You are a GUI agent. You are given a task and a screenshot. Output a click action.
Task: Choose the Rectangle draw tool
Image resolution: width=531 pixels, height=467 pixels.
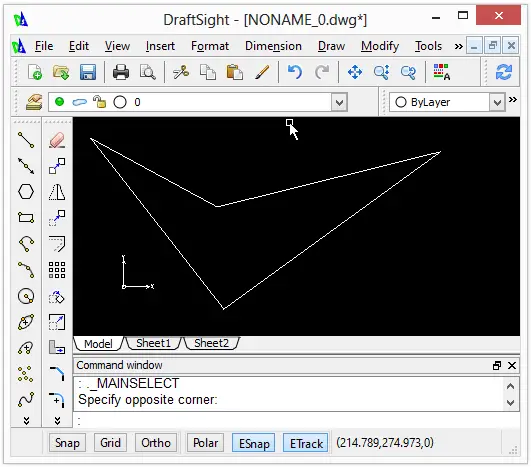pos(26,217)
